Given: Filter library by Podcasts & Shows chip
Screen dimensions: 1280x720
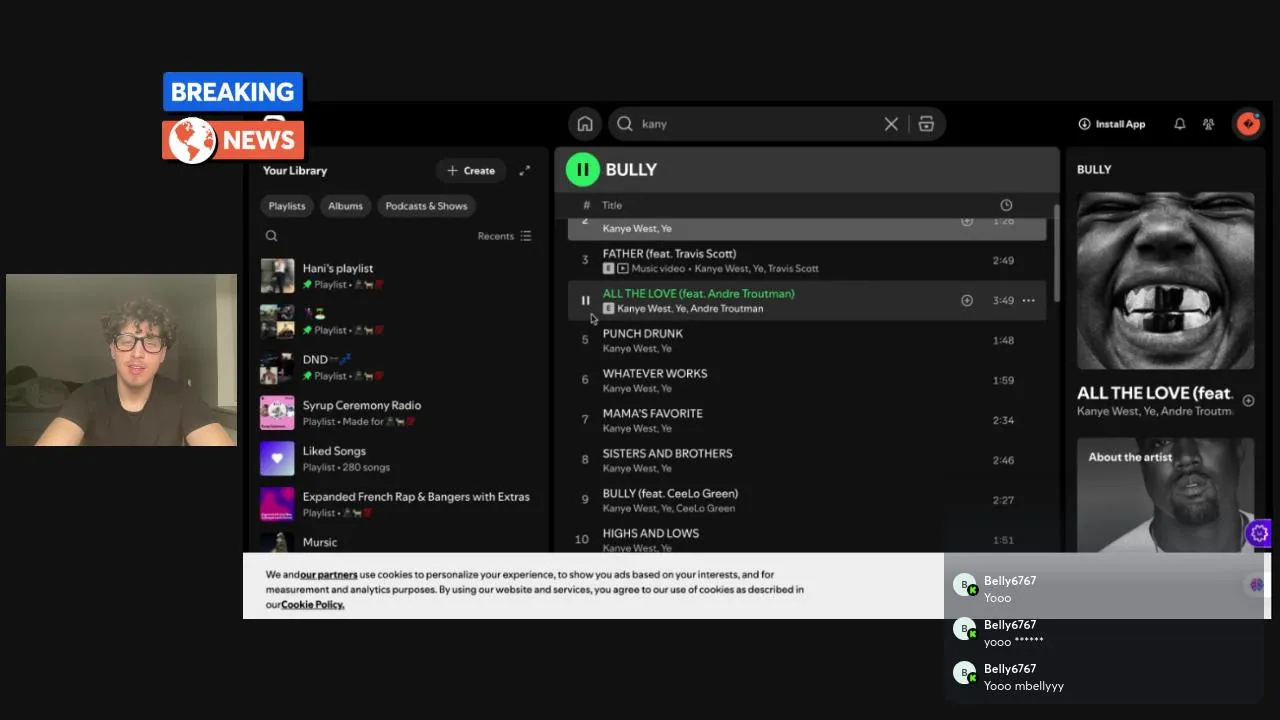Looking at the screenshot, I should [427, 206].
